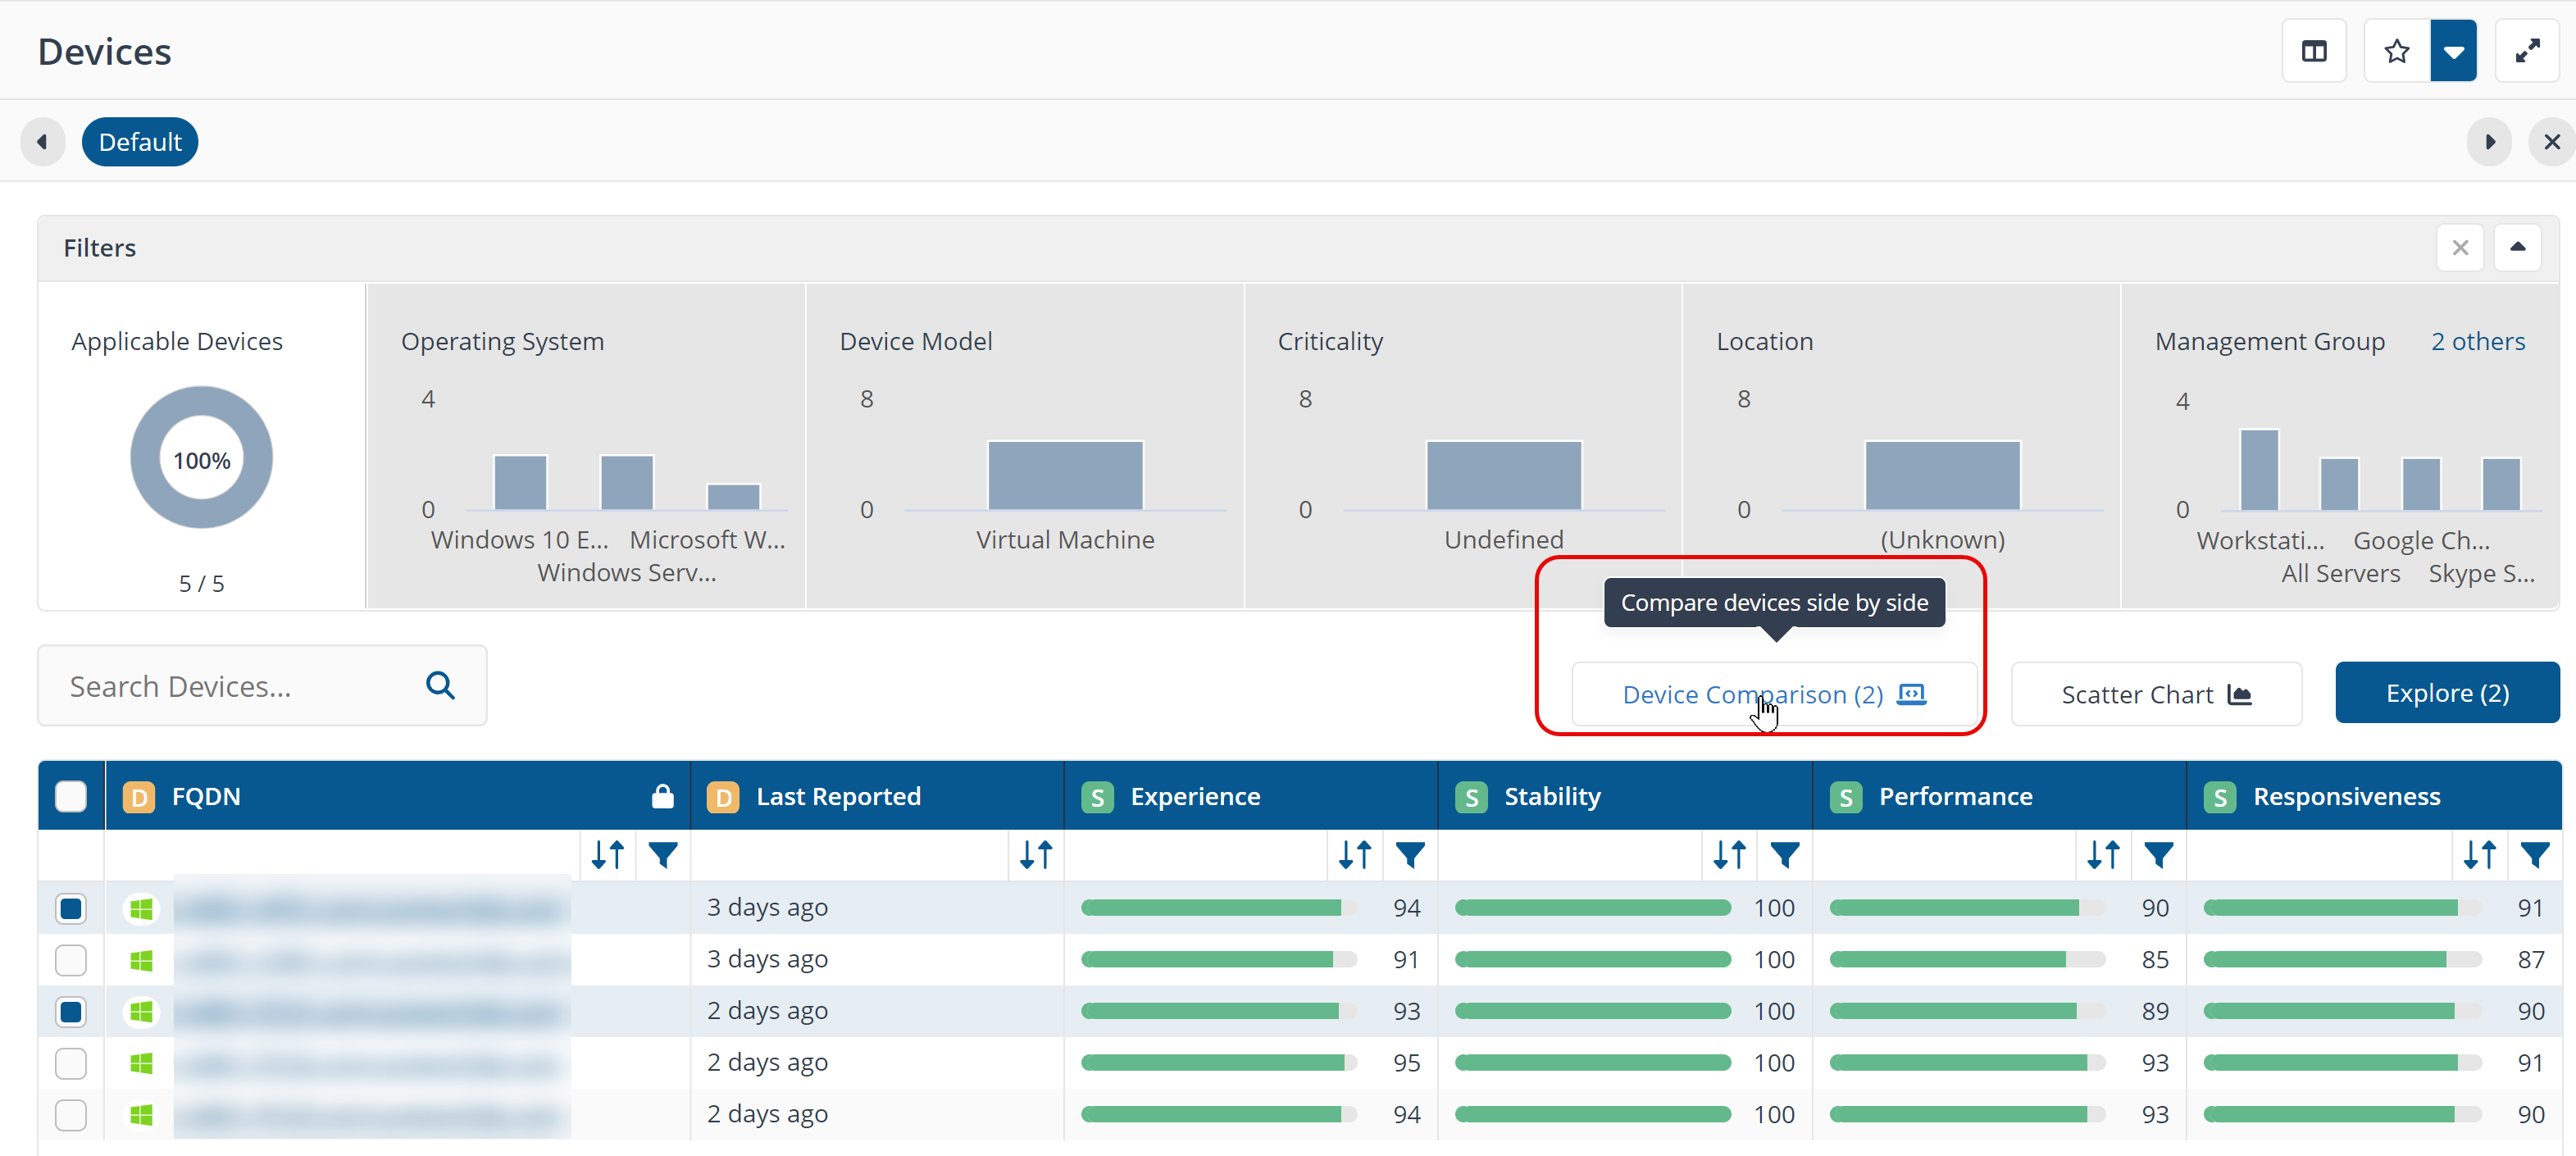Toggle the select-all header checkbox
This screenshot has width=2576, height=1156.
click(71, 796)
